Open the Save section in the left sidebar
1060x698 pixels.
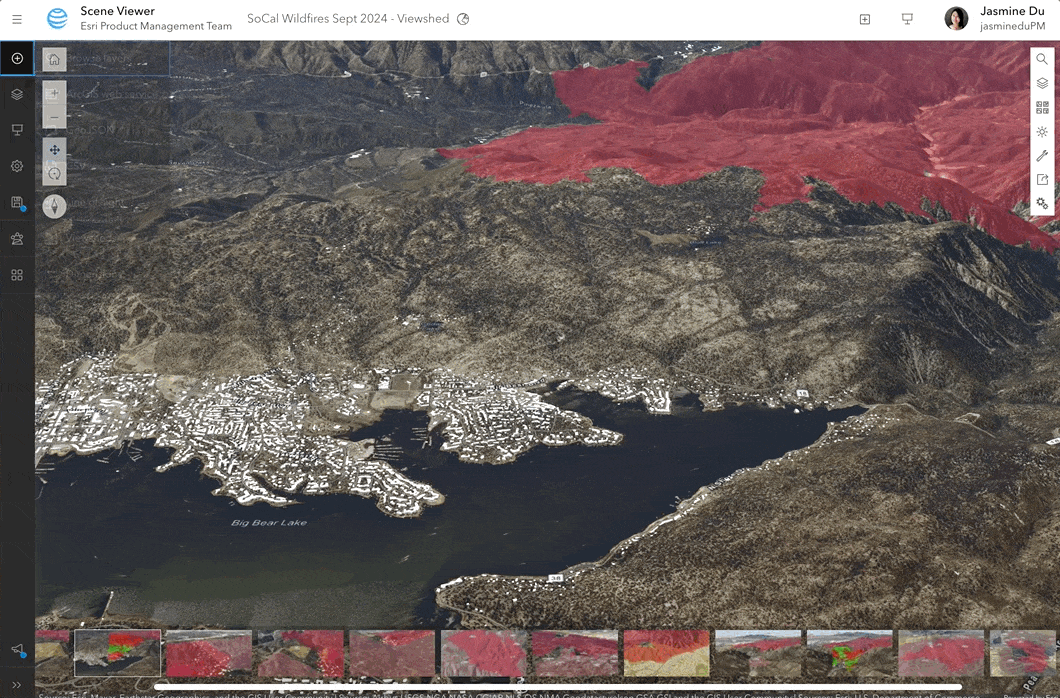[16, 203]
